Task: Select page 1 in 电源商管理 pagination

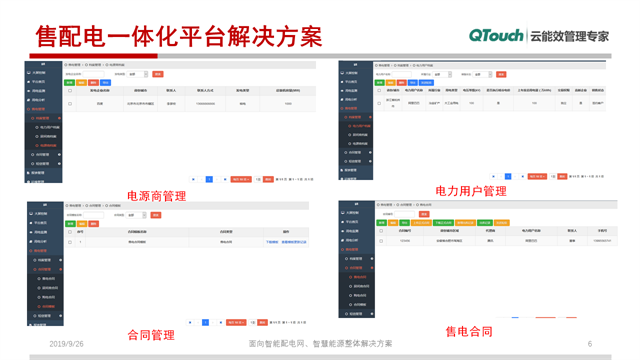Action: tap(209, 179)
